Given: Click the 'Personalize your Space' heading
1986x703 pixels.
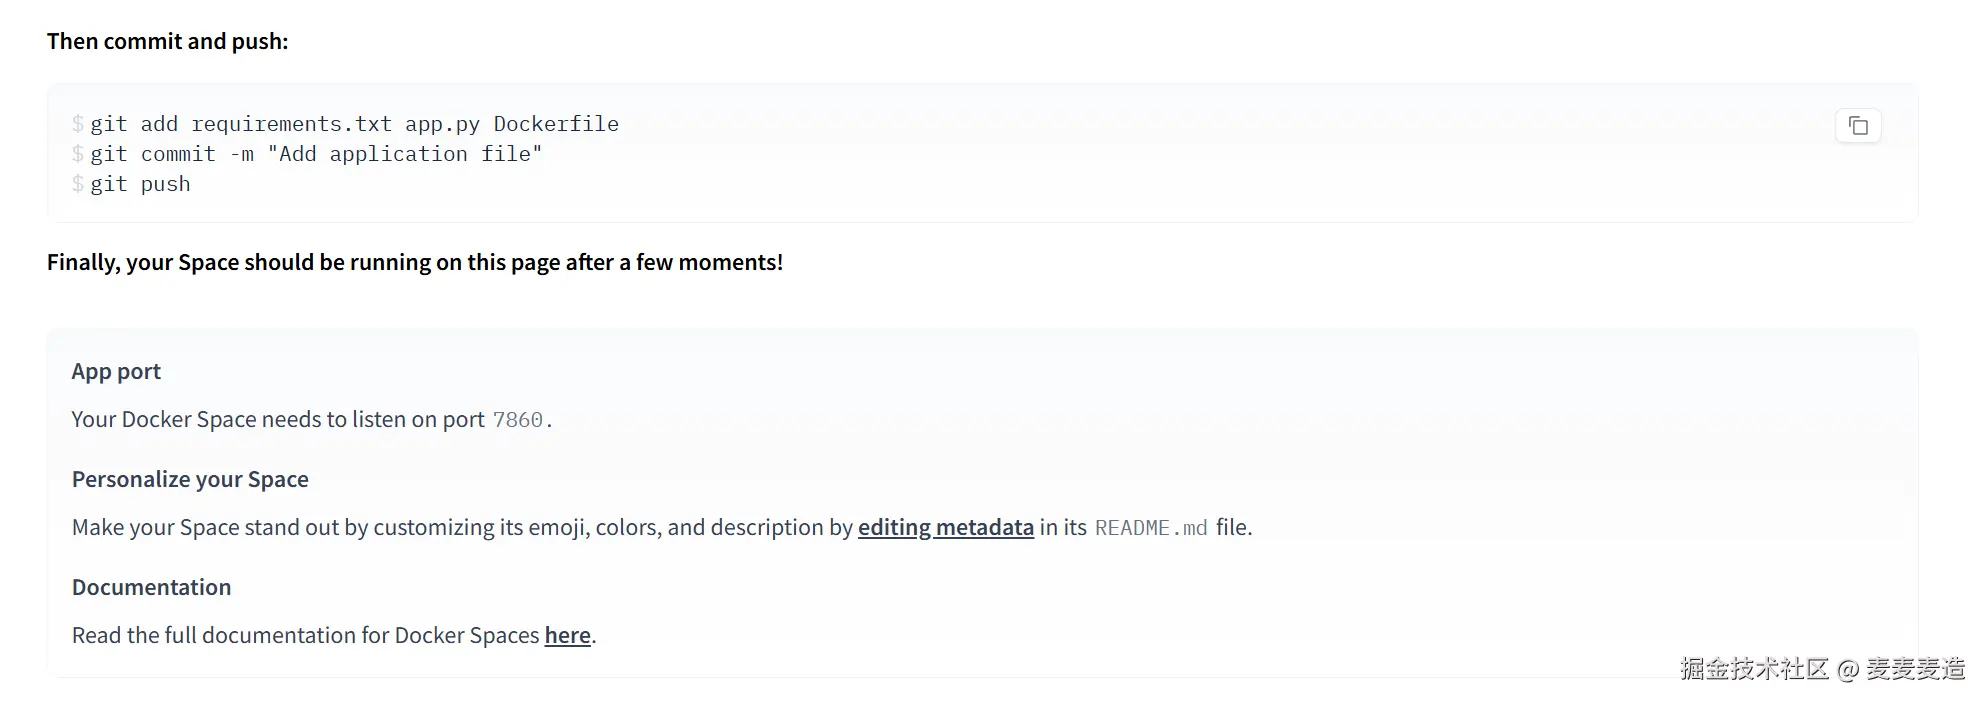Looking at the screenshot, I should tap(190, 479).
